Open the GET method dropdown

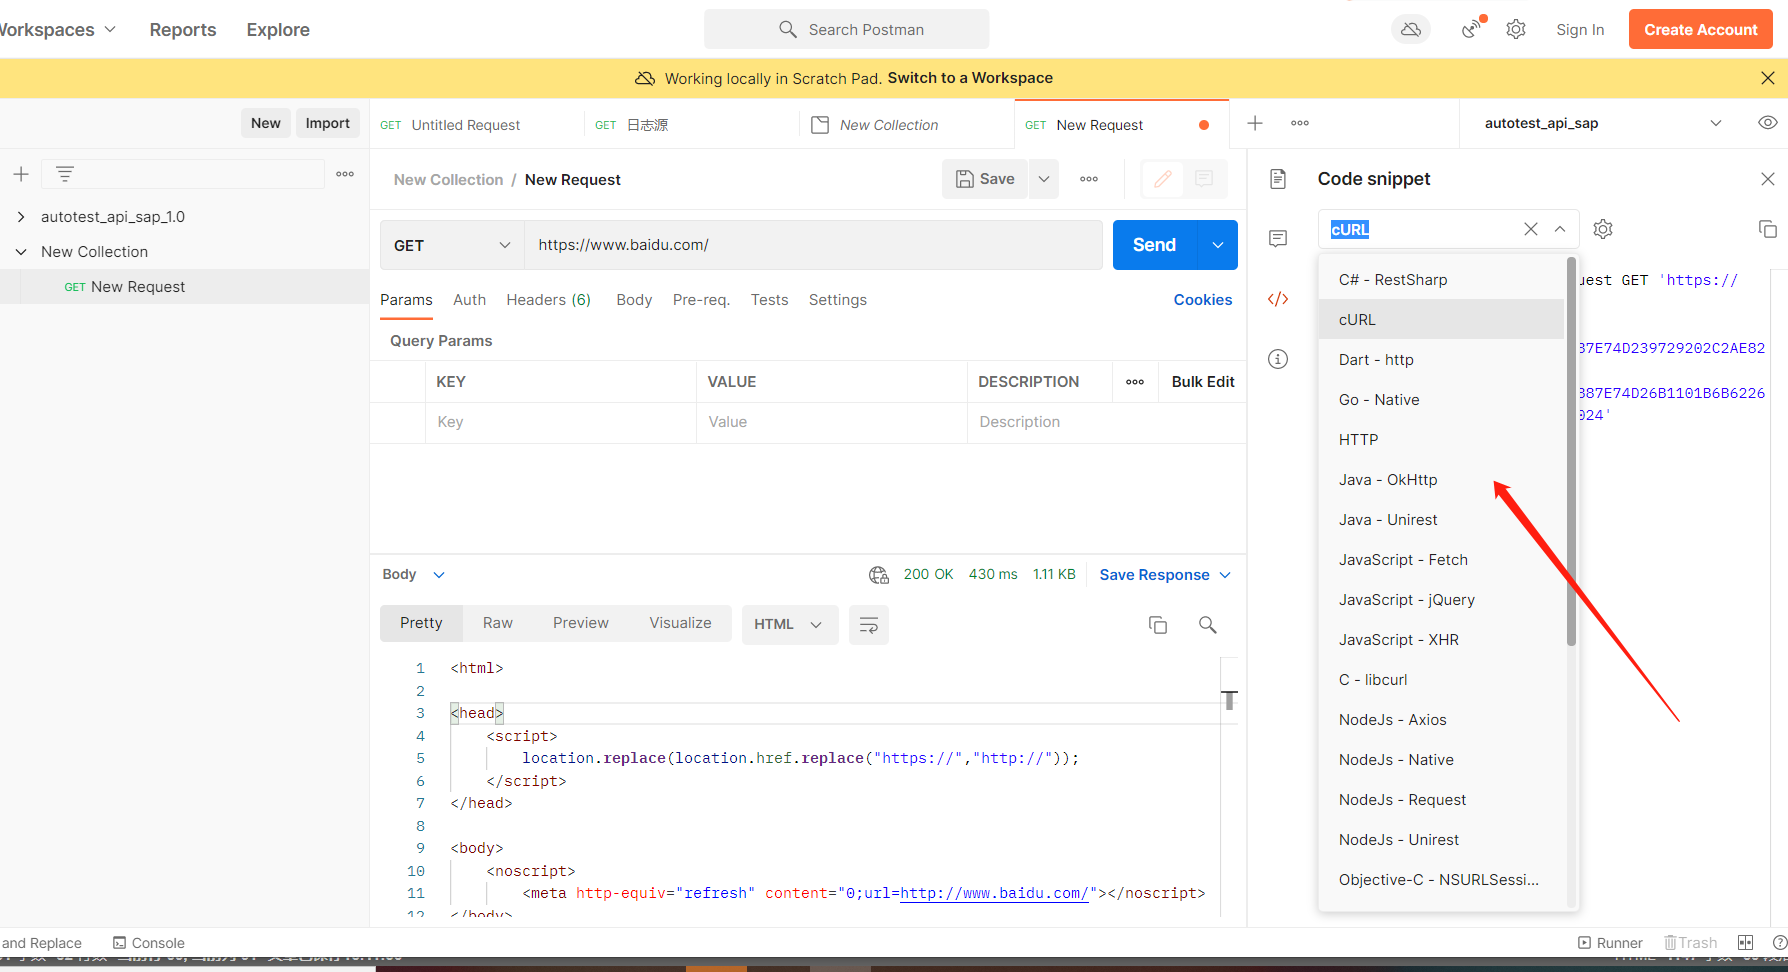click(x=452, y=245)
